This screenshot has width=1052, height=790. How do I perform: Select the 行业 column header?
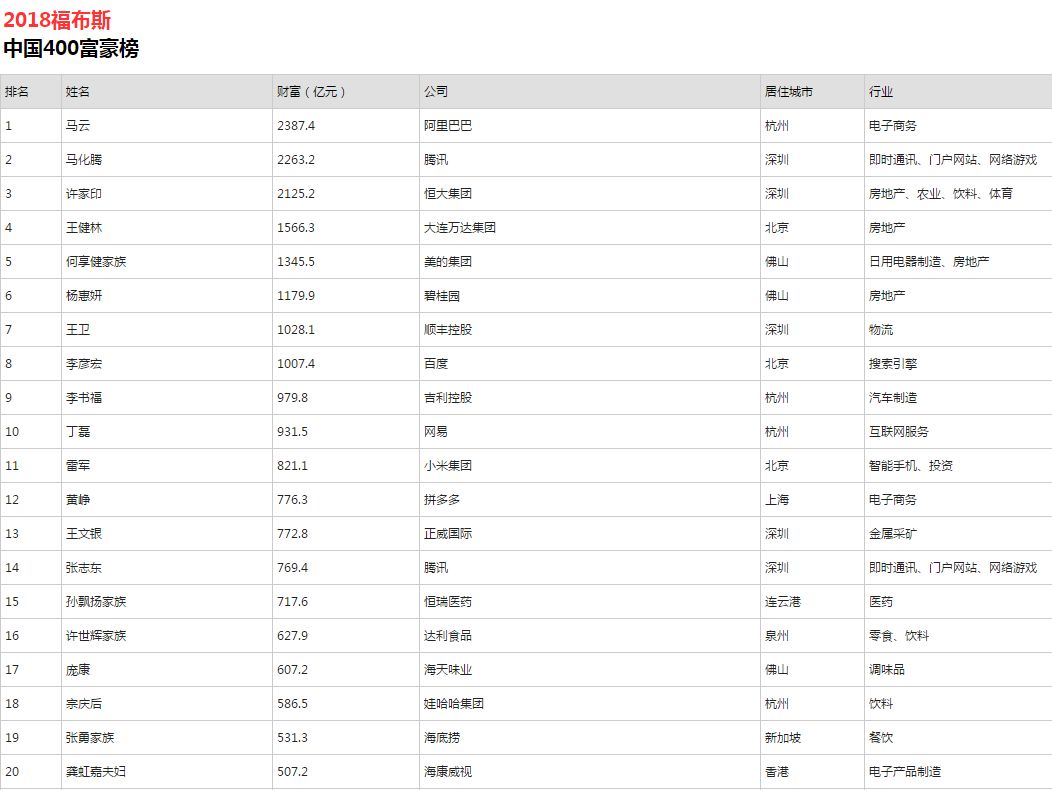[x=881, y=92]
